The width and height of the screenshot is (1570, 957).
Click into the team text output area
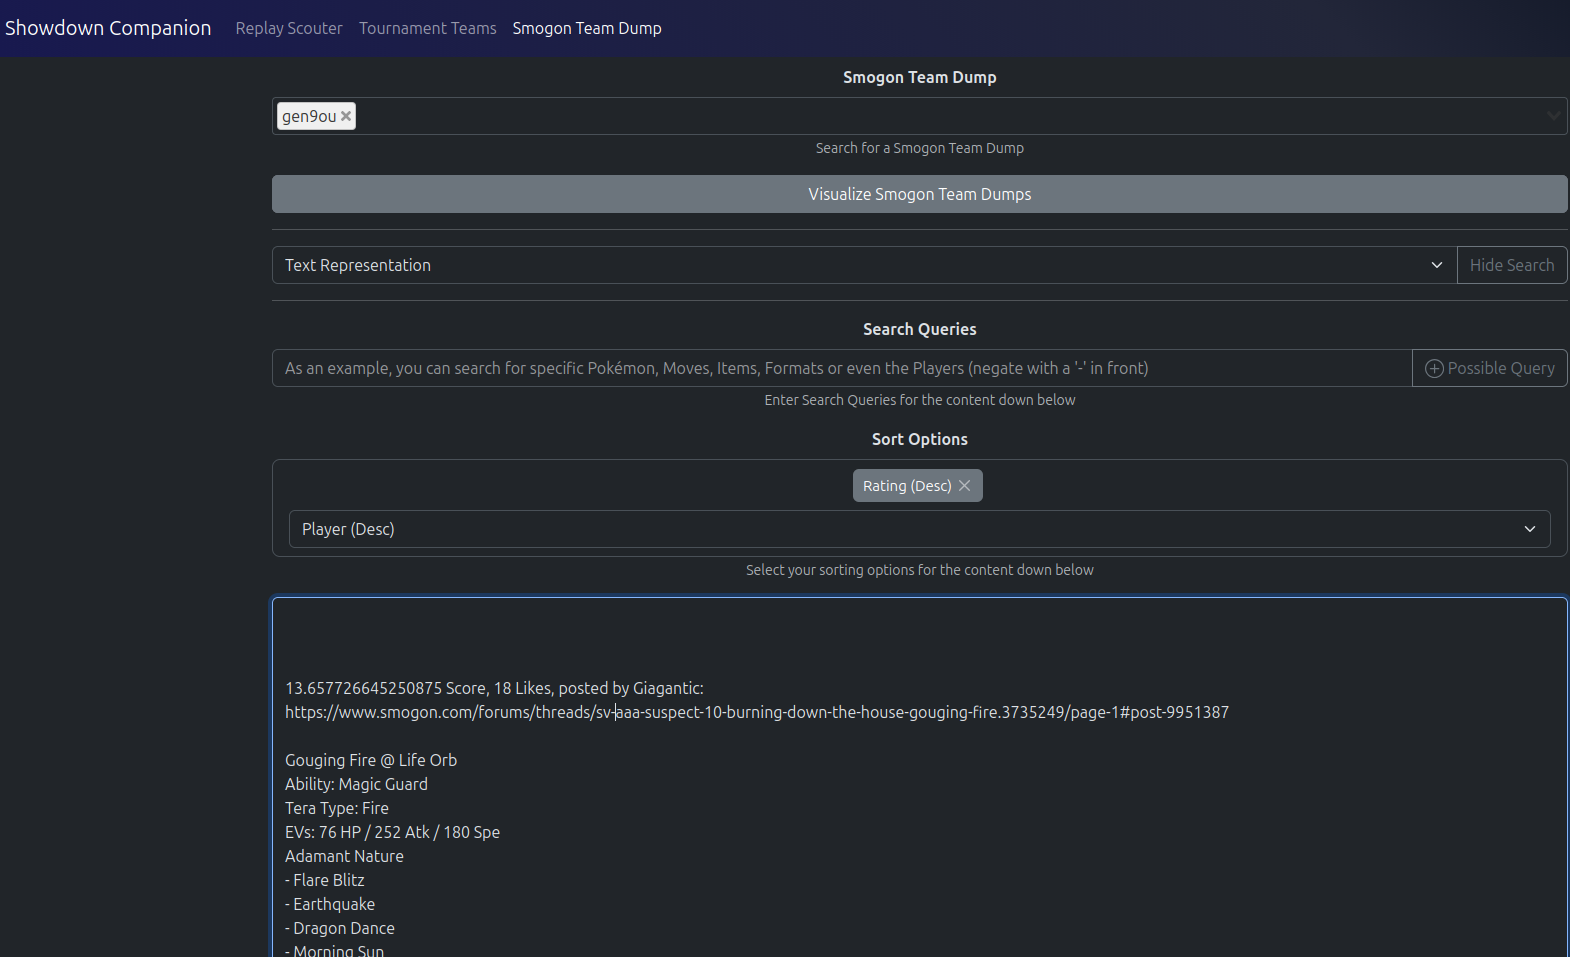(x=918, y=640)
